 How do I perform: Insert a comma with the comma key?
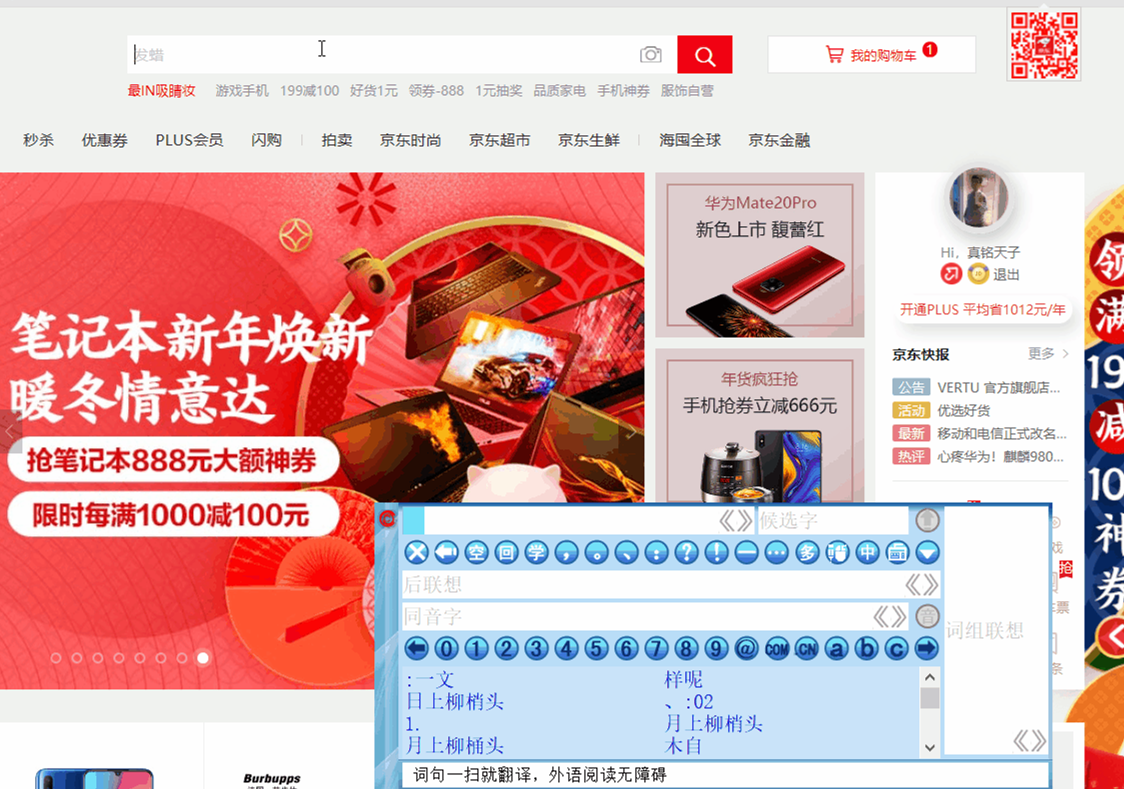tap(566, 553)
